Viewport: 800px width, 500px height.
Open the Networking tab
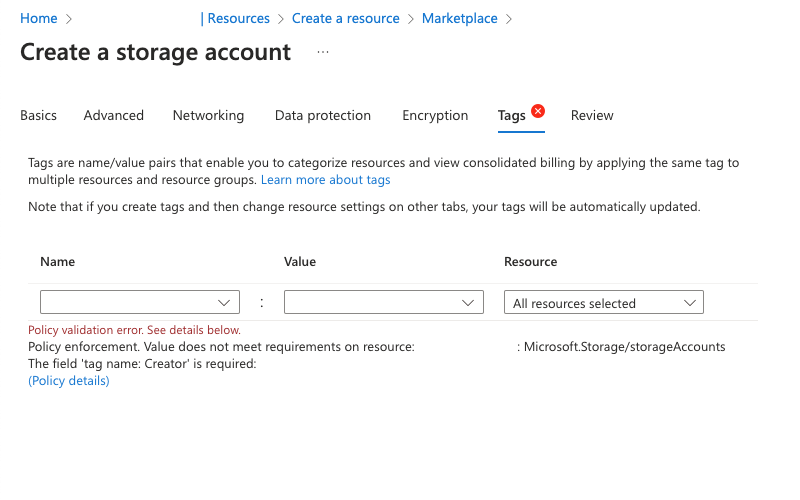208,115
